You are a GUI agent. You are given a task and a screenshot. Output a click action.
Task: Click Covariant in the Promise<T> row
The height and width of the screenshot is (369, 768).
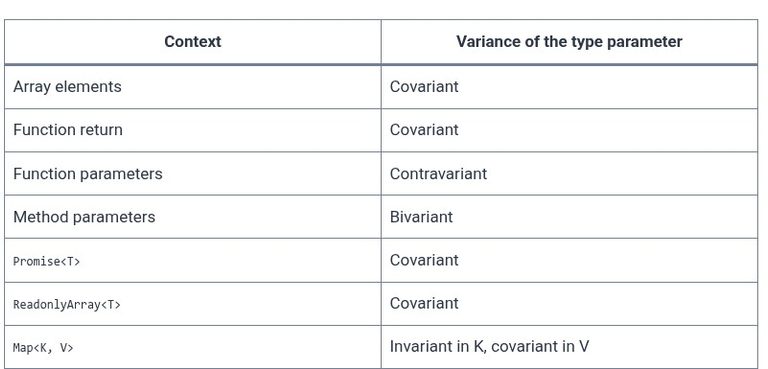(424, 260)
